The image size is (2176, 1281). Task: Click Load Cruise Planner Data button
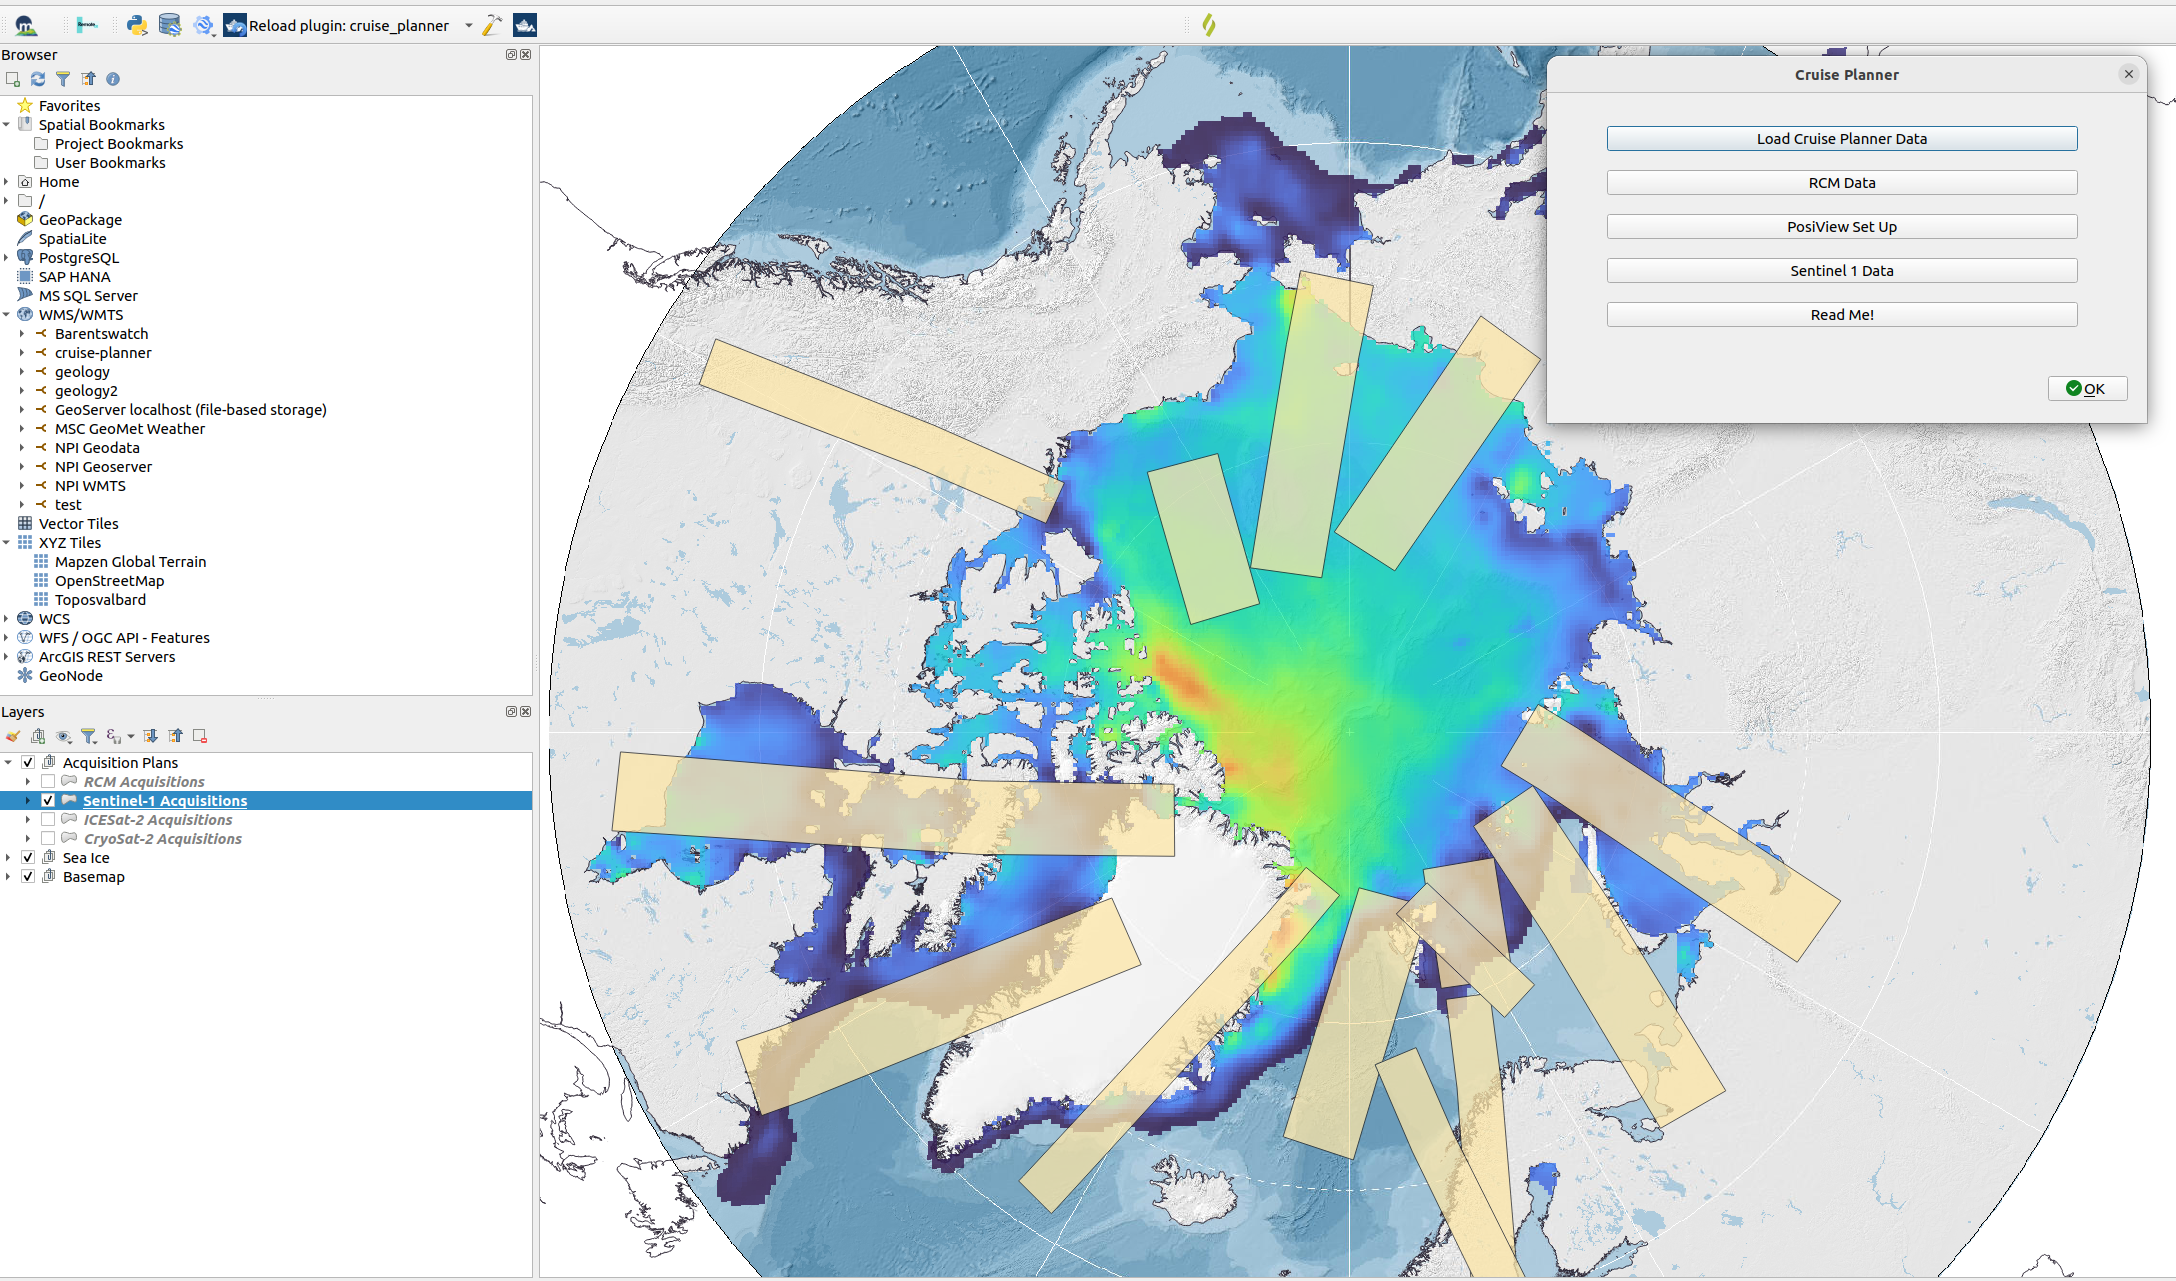tap(1841, 139)
